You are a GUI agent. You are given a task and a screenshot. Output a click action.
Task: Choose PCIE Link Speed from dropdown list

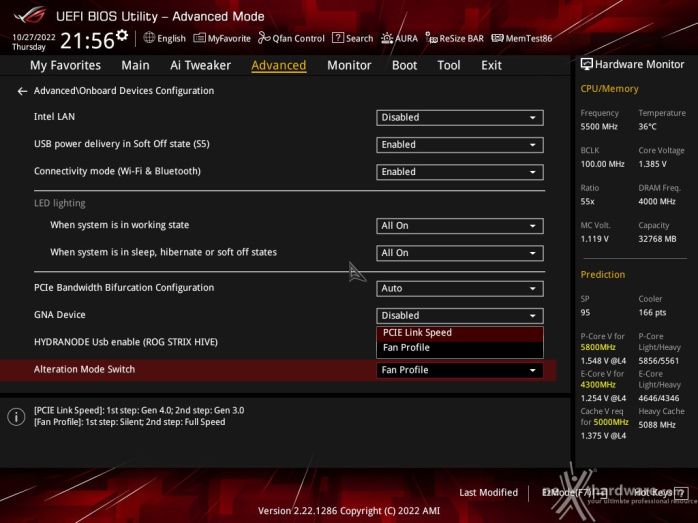click(459, 333)
